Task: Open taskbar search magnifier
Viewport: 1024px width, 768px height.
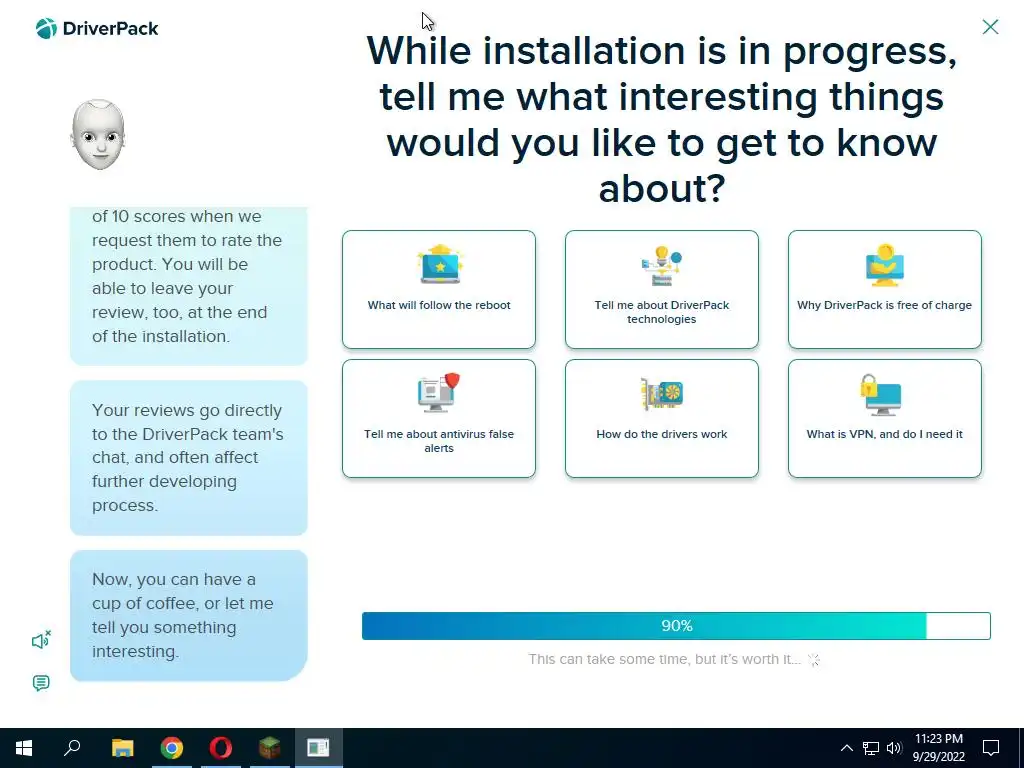Action: 72,748
